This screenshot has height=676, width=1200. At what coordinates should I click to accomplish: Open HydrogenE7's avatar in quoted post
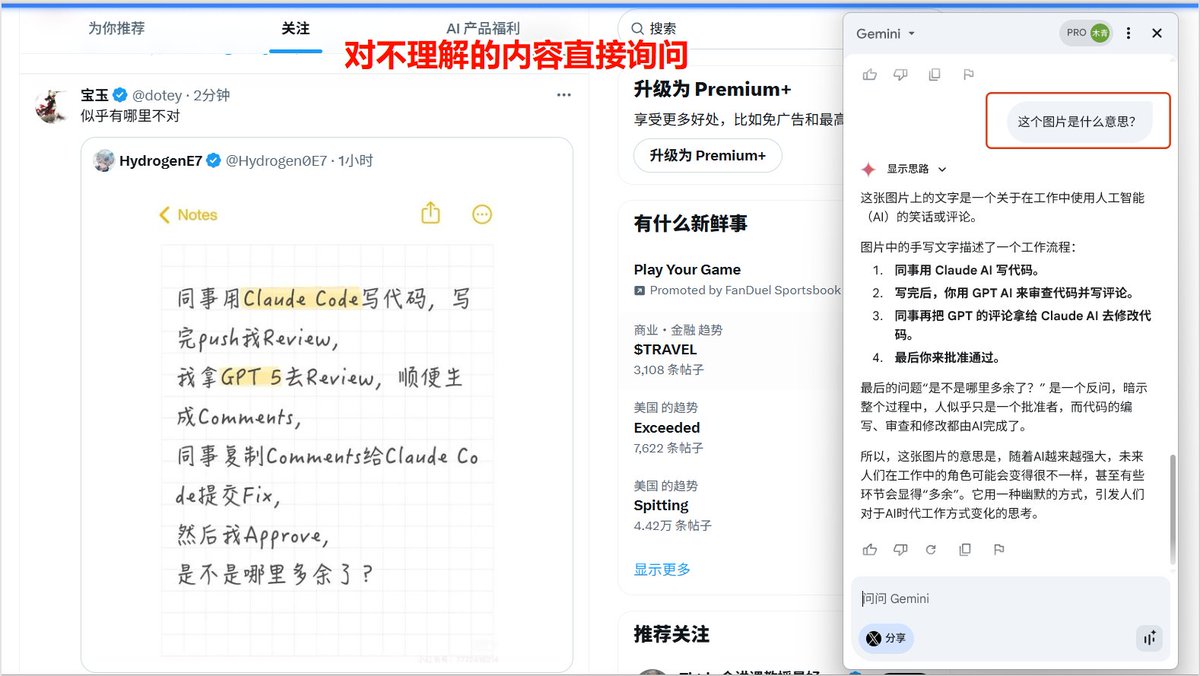(104, 160)
